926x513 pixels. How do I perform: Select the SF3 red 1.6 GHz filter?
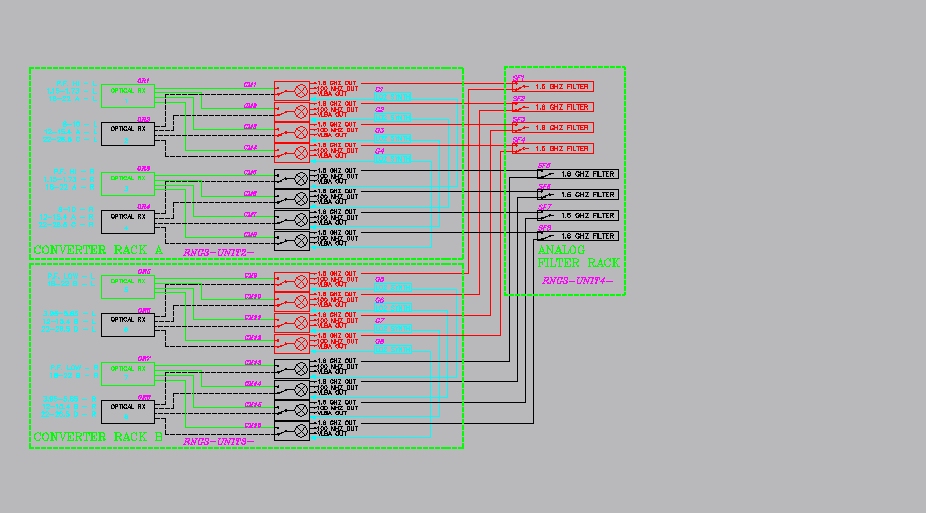point(553,128)
